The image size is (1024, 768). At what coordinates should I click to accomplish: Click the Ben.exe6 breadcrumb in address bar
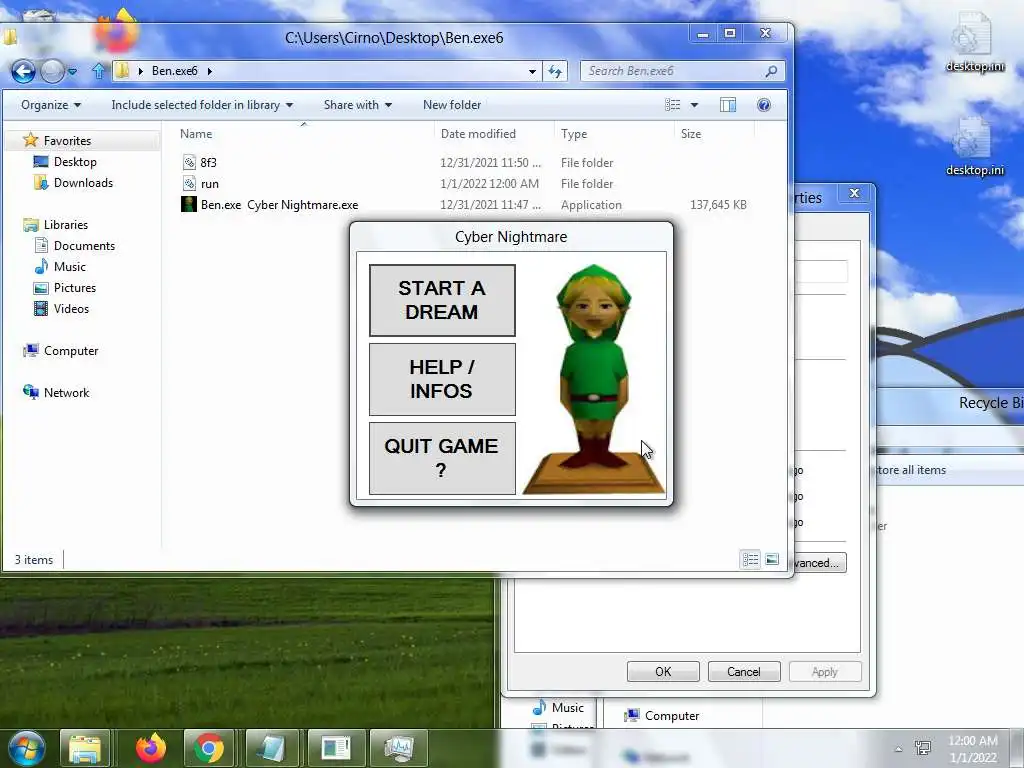pyautogui.click(x=174, y=71)
